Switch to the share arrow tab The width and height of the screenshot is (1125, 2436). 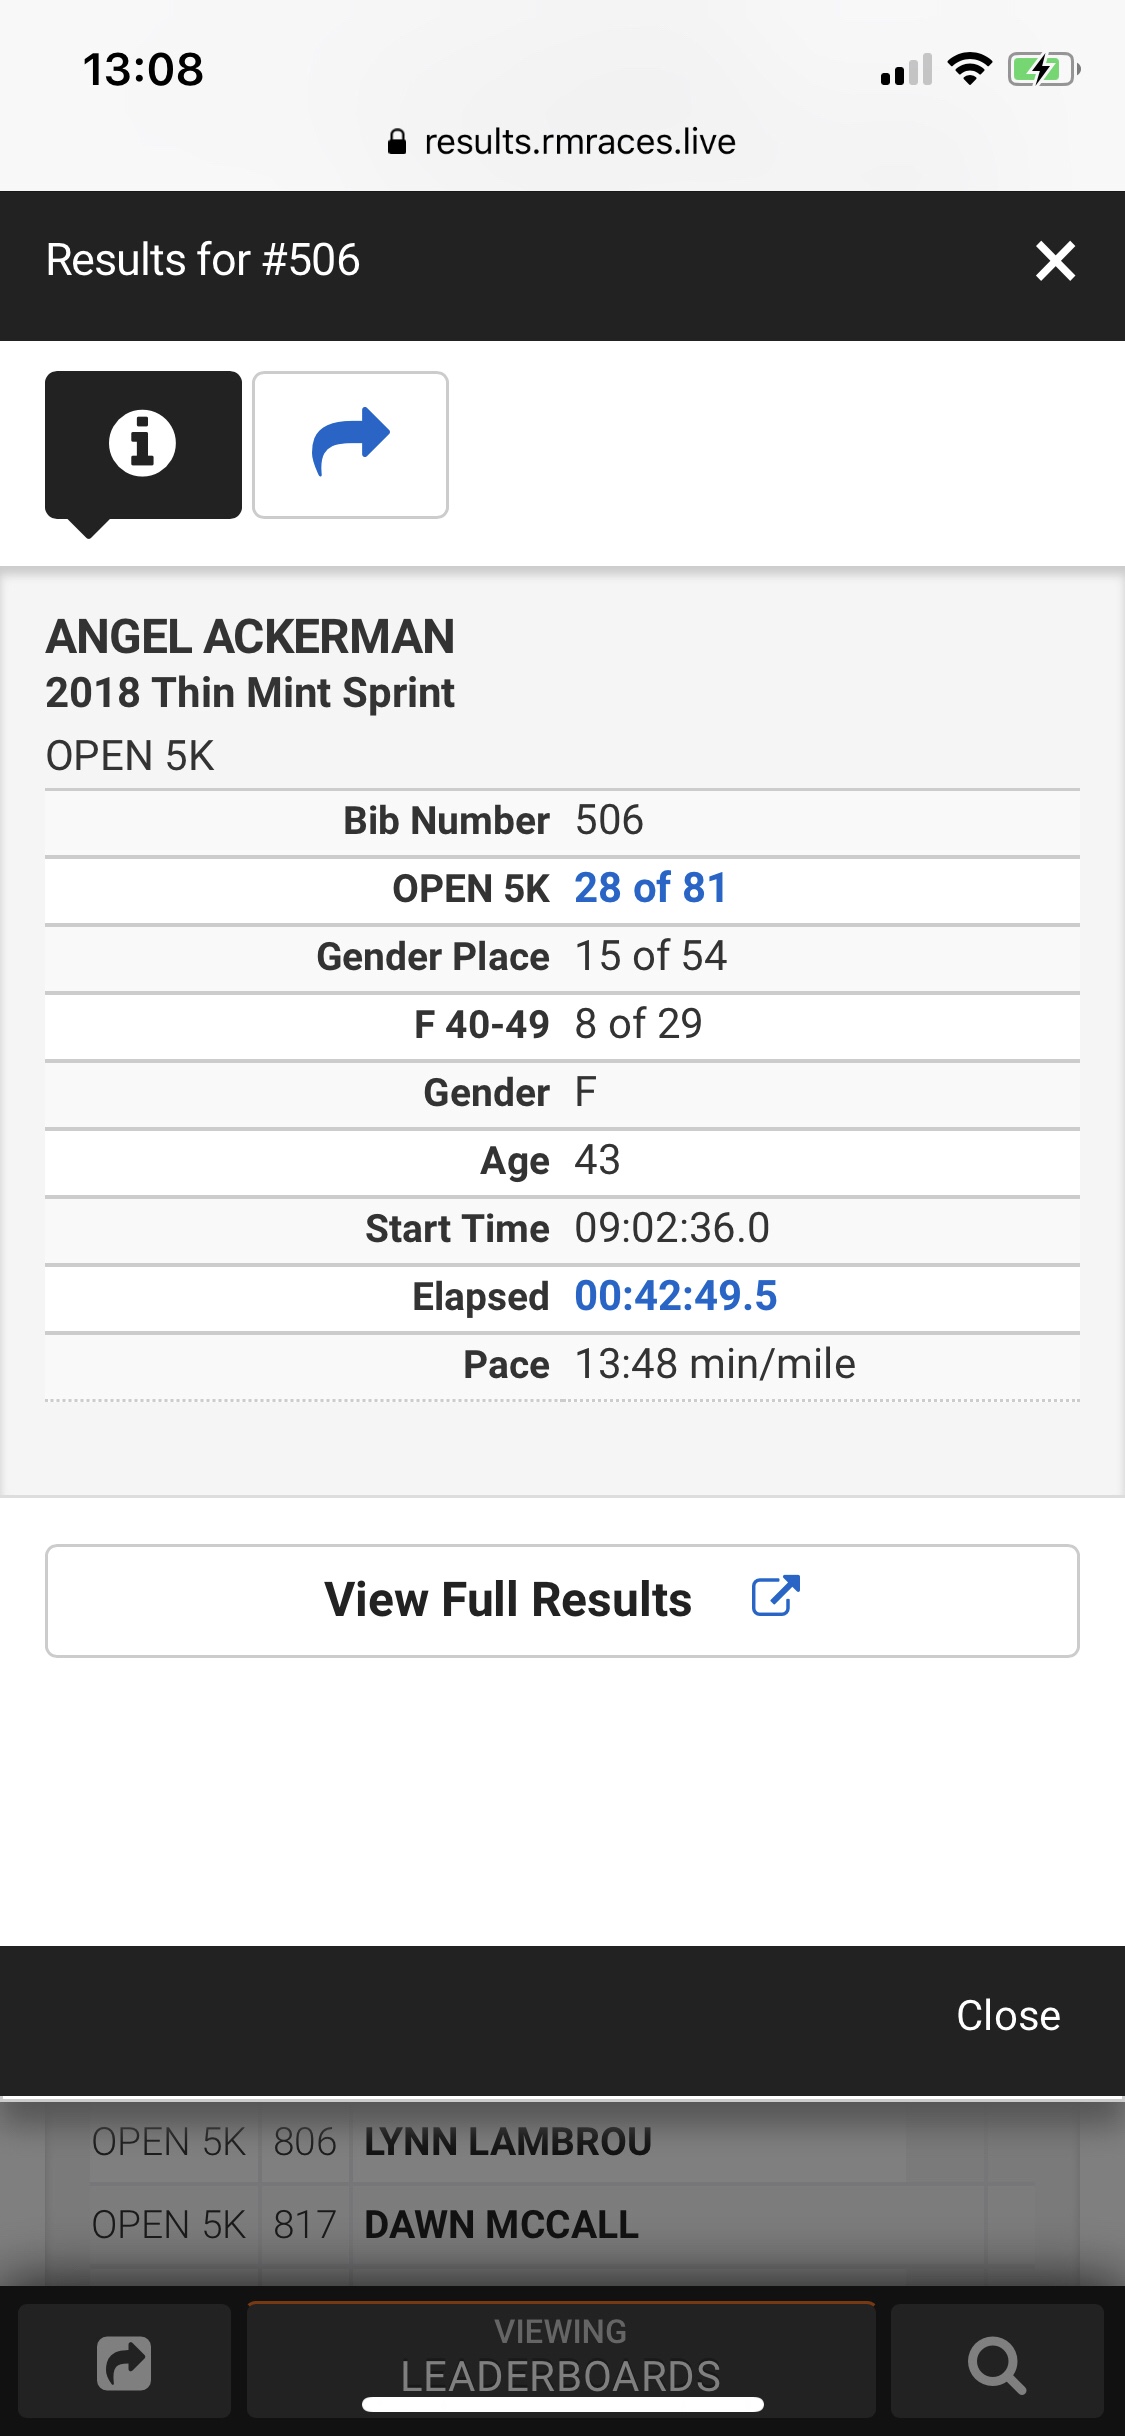pyautogui.click(x=350, y=444)
